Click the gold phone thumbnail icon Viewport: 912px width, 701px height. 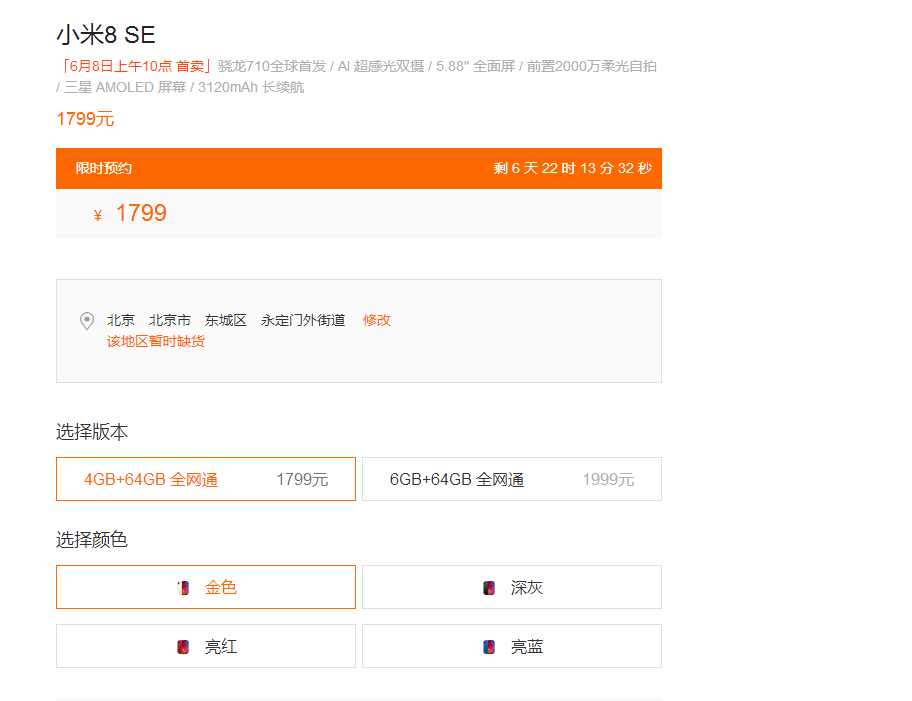click(x=183, y=588)
